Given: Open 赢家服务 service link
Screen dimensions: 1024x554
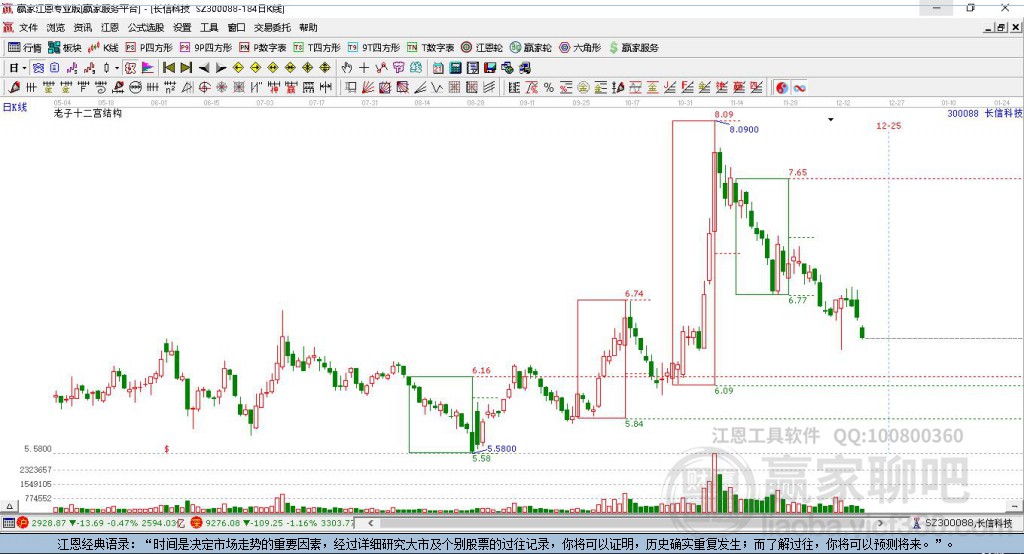Looking at the screenshot, I should coord(633,48).
